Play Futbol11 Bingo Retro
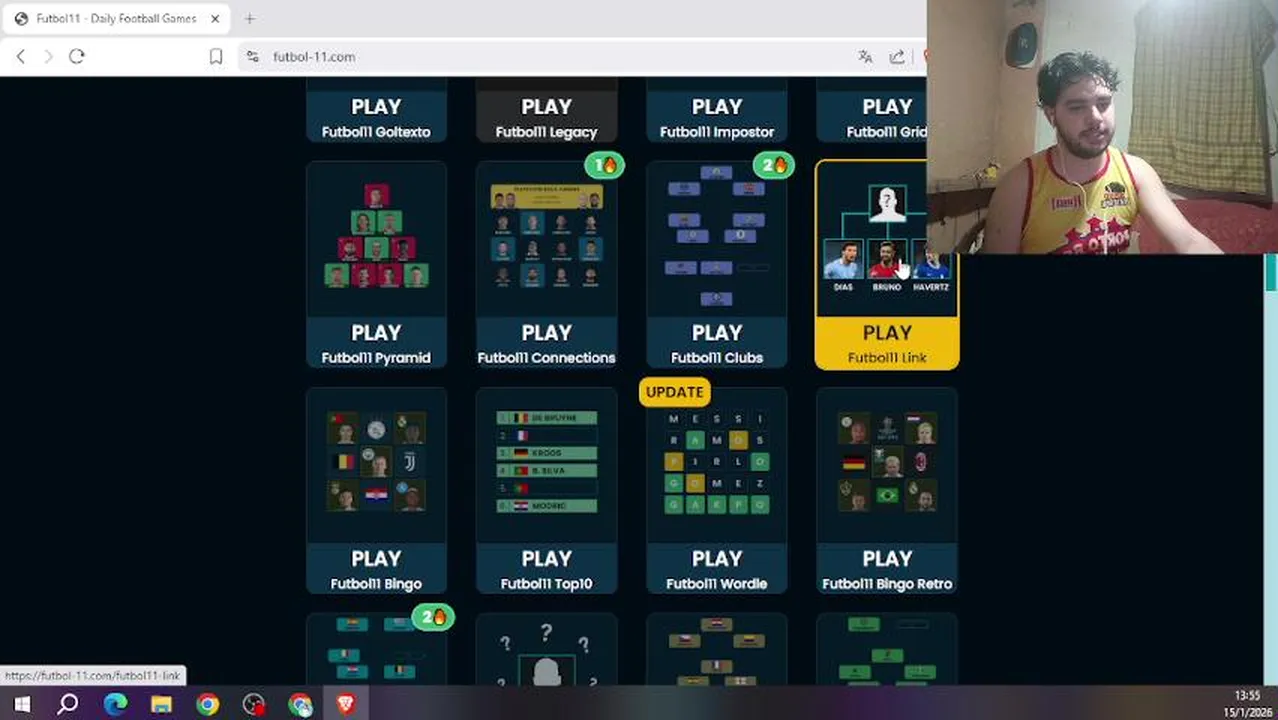This screenshot has height=720, width=1278. pos(887,568)
